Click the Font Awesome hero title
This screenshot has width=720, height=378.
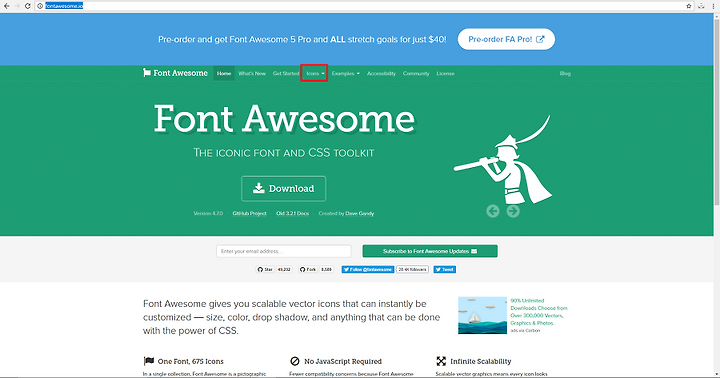[284, 119]
